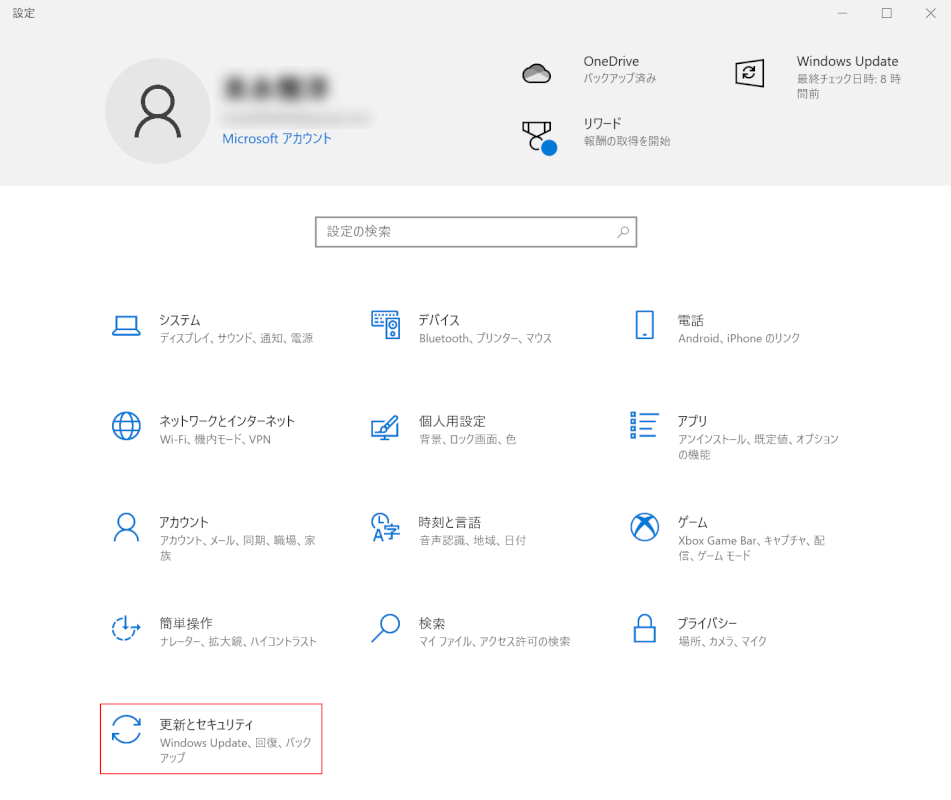Open the 時刻と言語 category title
The image size is (951, 800).
coord(449,522)
